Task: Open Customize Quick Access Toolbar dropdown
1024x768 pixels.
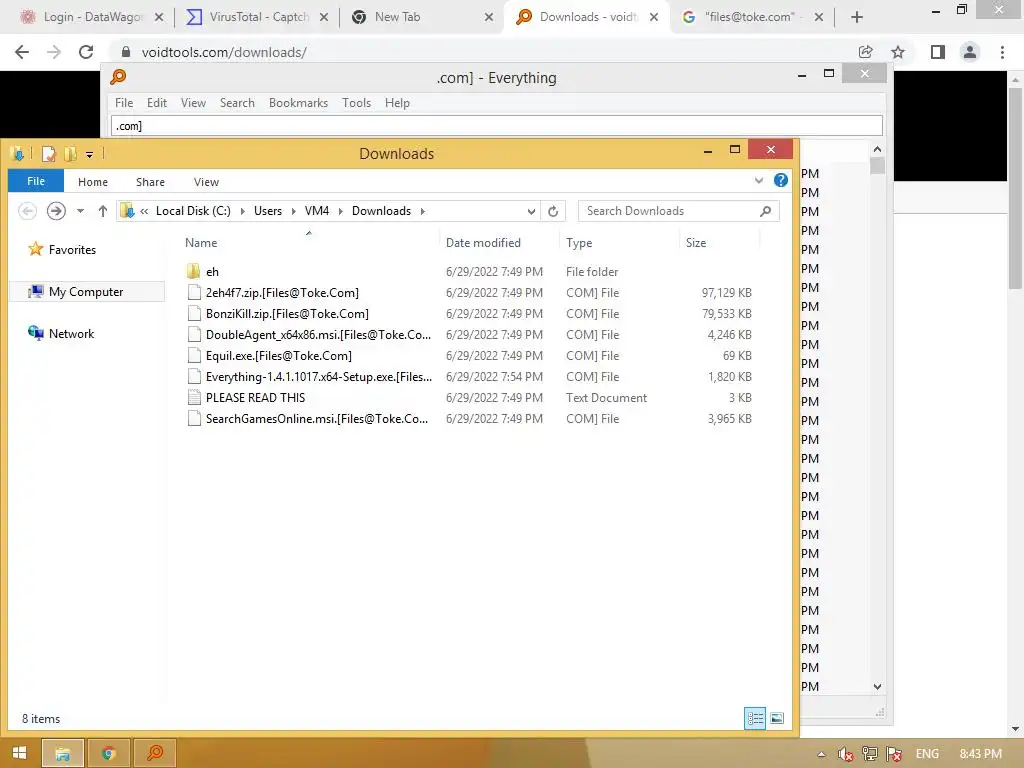Action: (89, 155)
